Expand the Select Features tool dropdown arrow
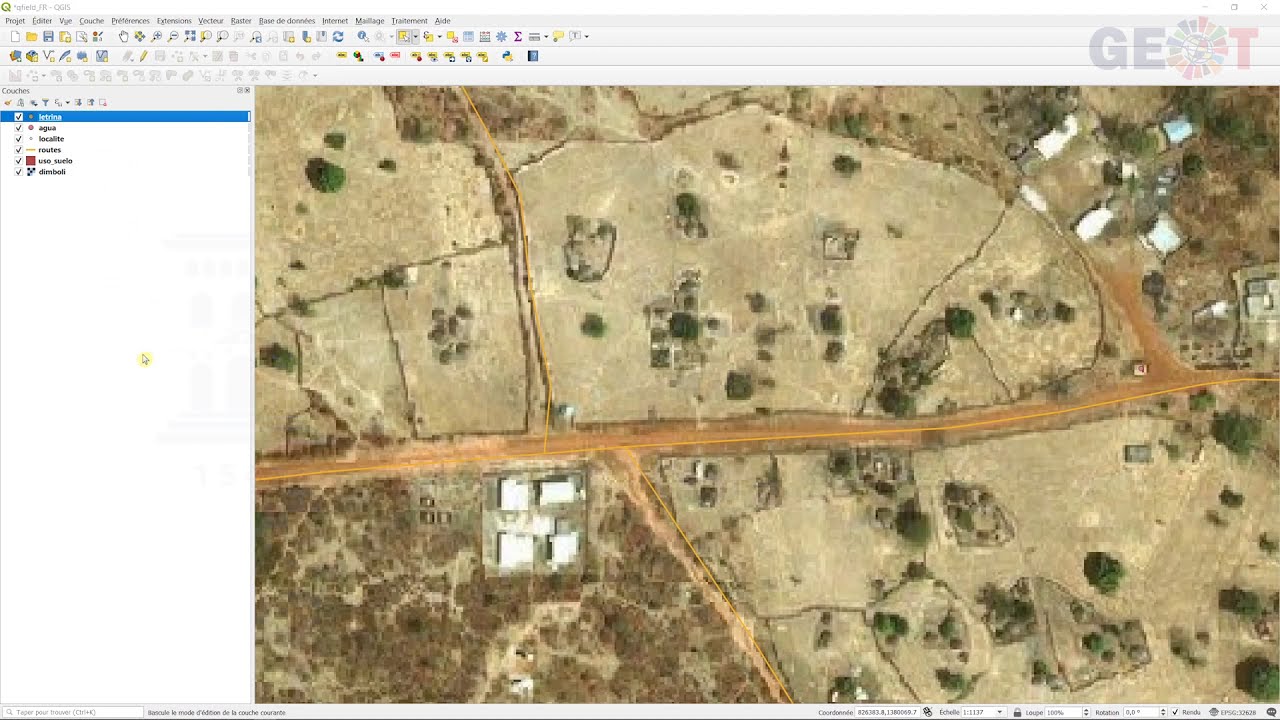The image size is (1280, 720). pyautogui.click(x=415, y=36)
